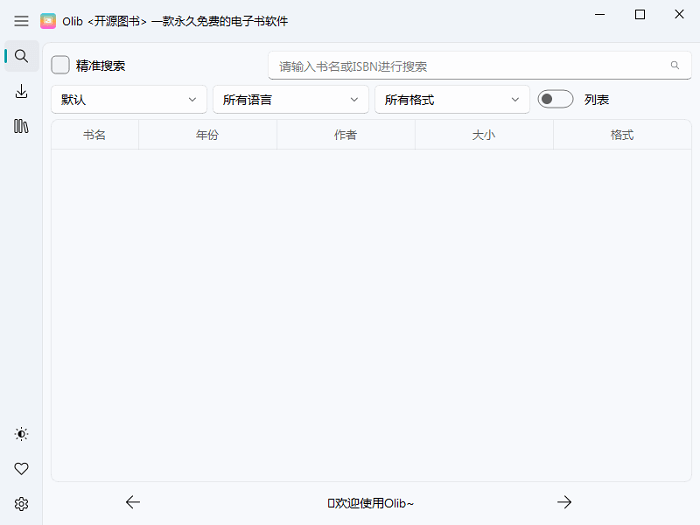Focus the book name or ISBN search field
700x525 pixels.
pyautogui.click(x=470, y=66)
